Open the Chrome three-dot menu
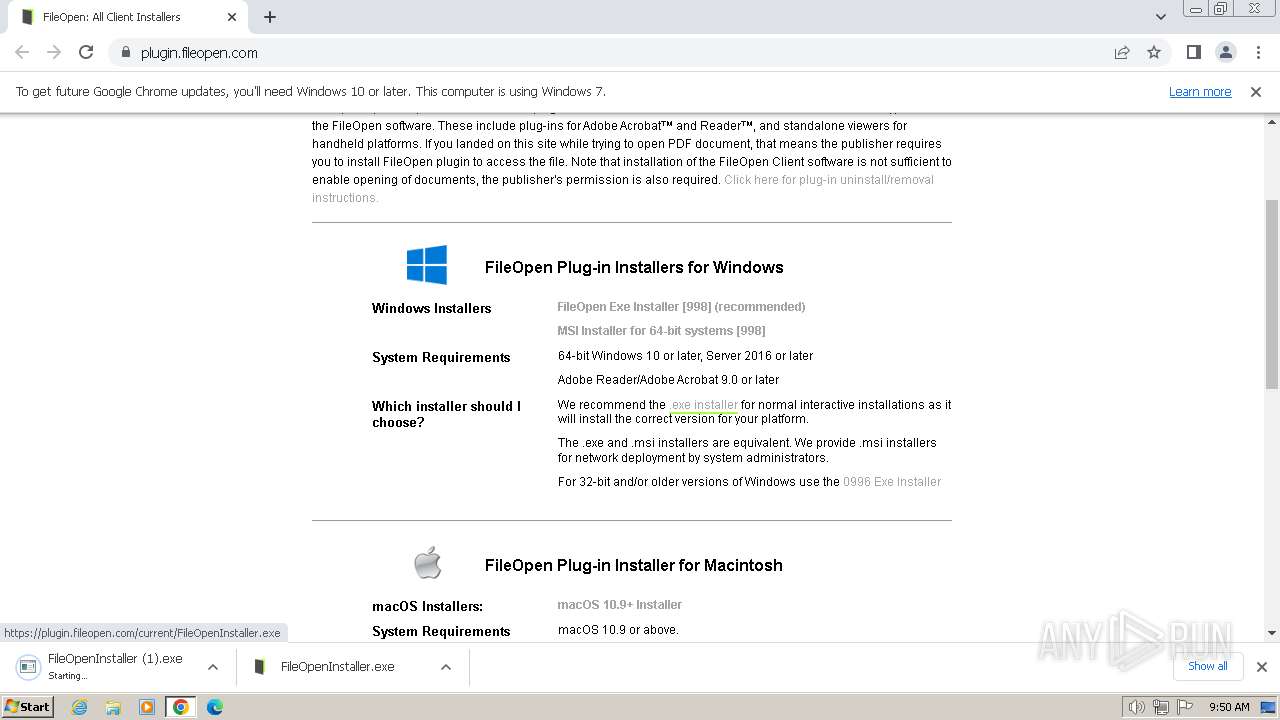Screen dimensions: 1280x720 (x=1258, y=53)
